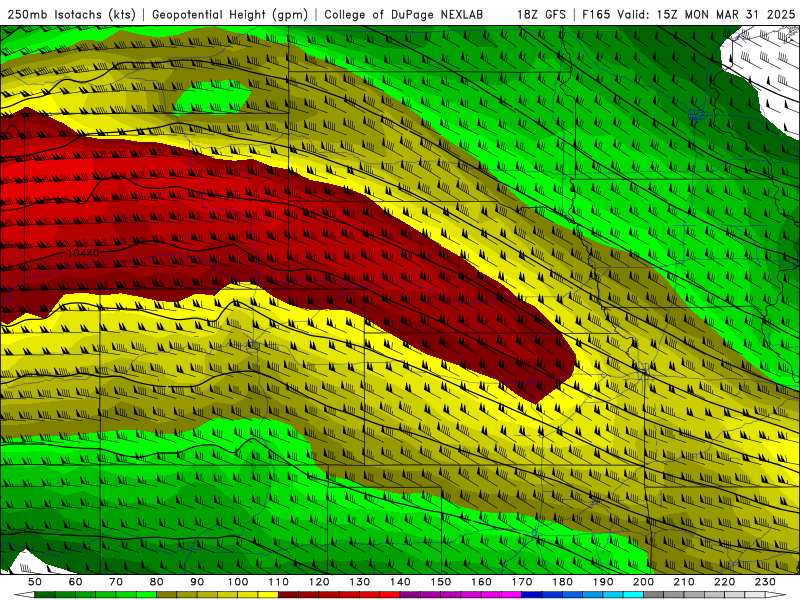This screenshot has height=600, width=800.
Task: Click the '110' value on the color scale
Action: [x=279, y=582]
